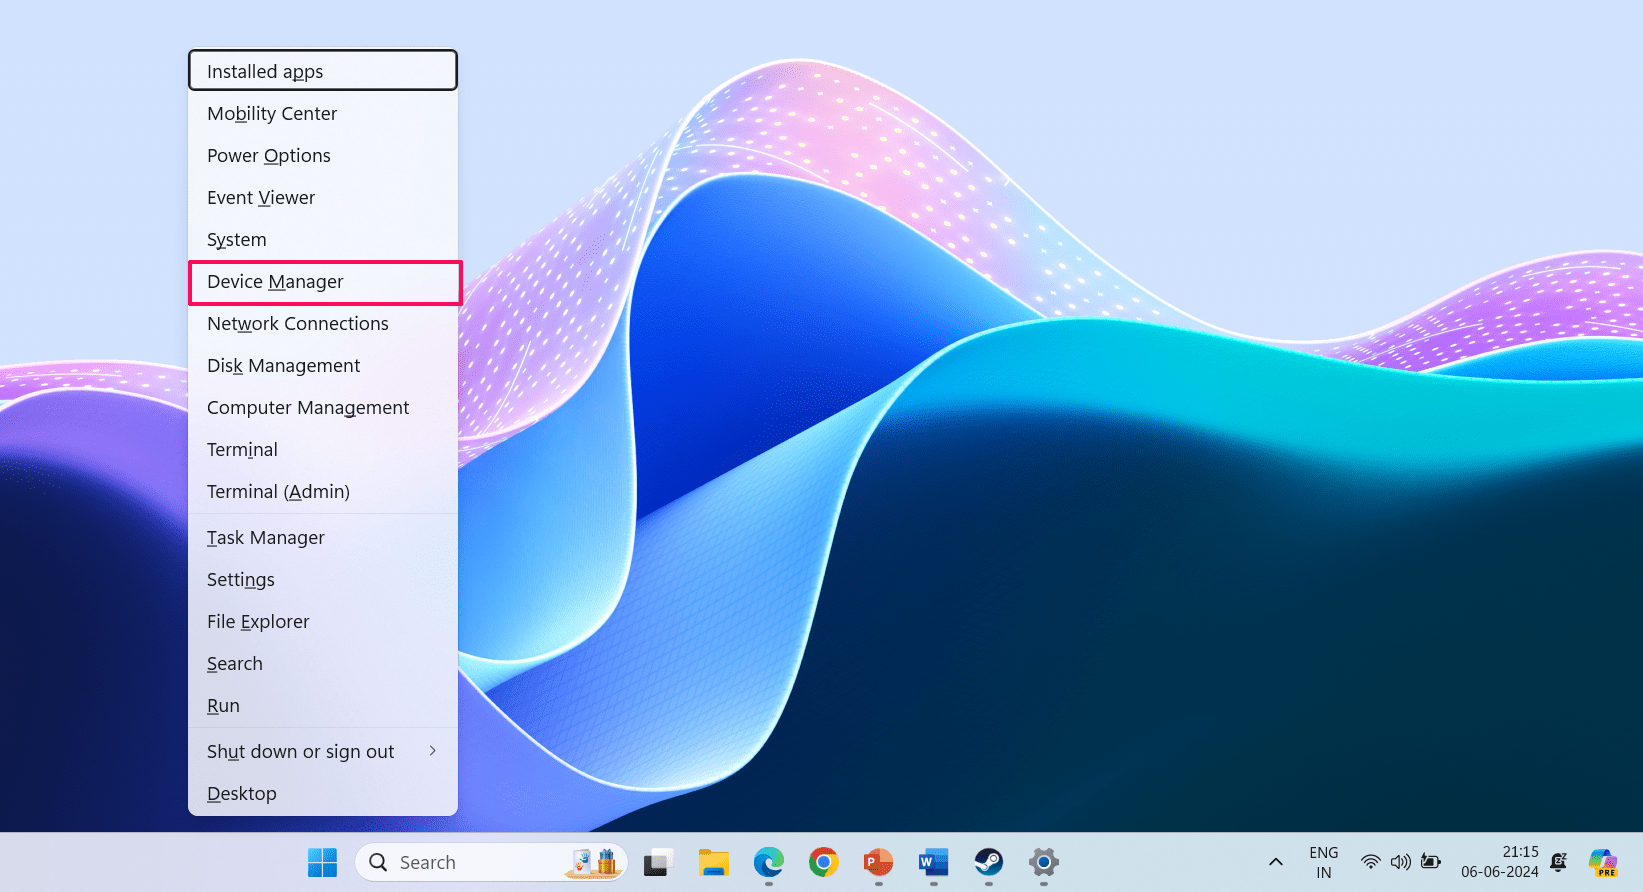Screen dimensions: 1643x892
Task: Launch Microsoft Edge from taskbar
Action: pos(768,862)
